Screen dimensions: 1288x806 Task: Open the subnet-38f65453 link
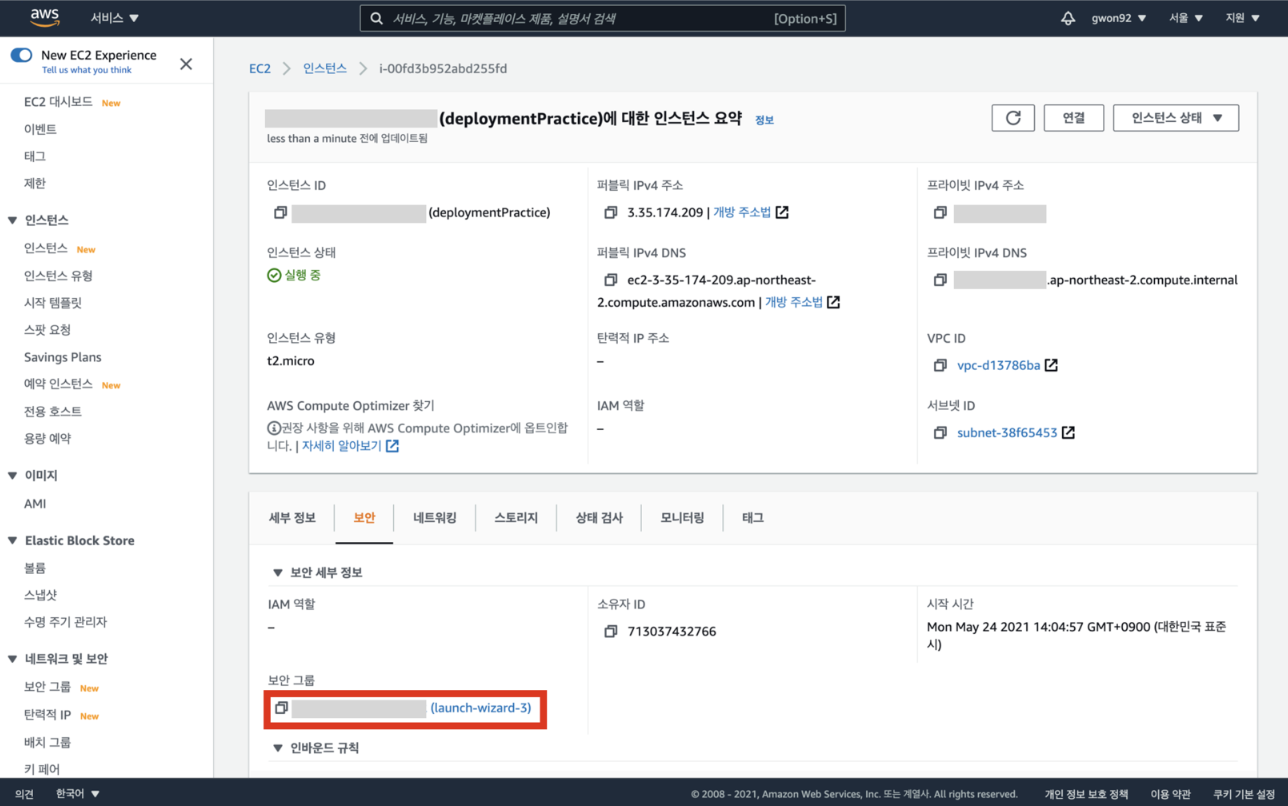[1007, 433]
